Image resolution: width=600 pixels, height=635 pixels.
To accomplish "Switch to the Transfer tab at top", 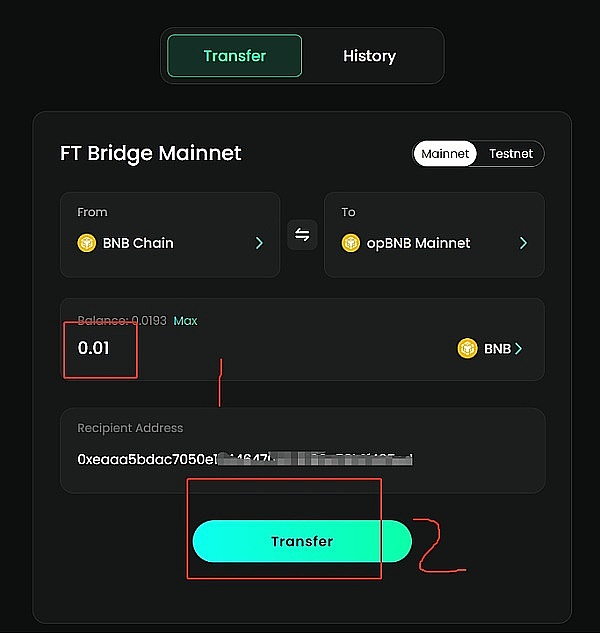I will 234,56.
